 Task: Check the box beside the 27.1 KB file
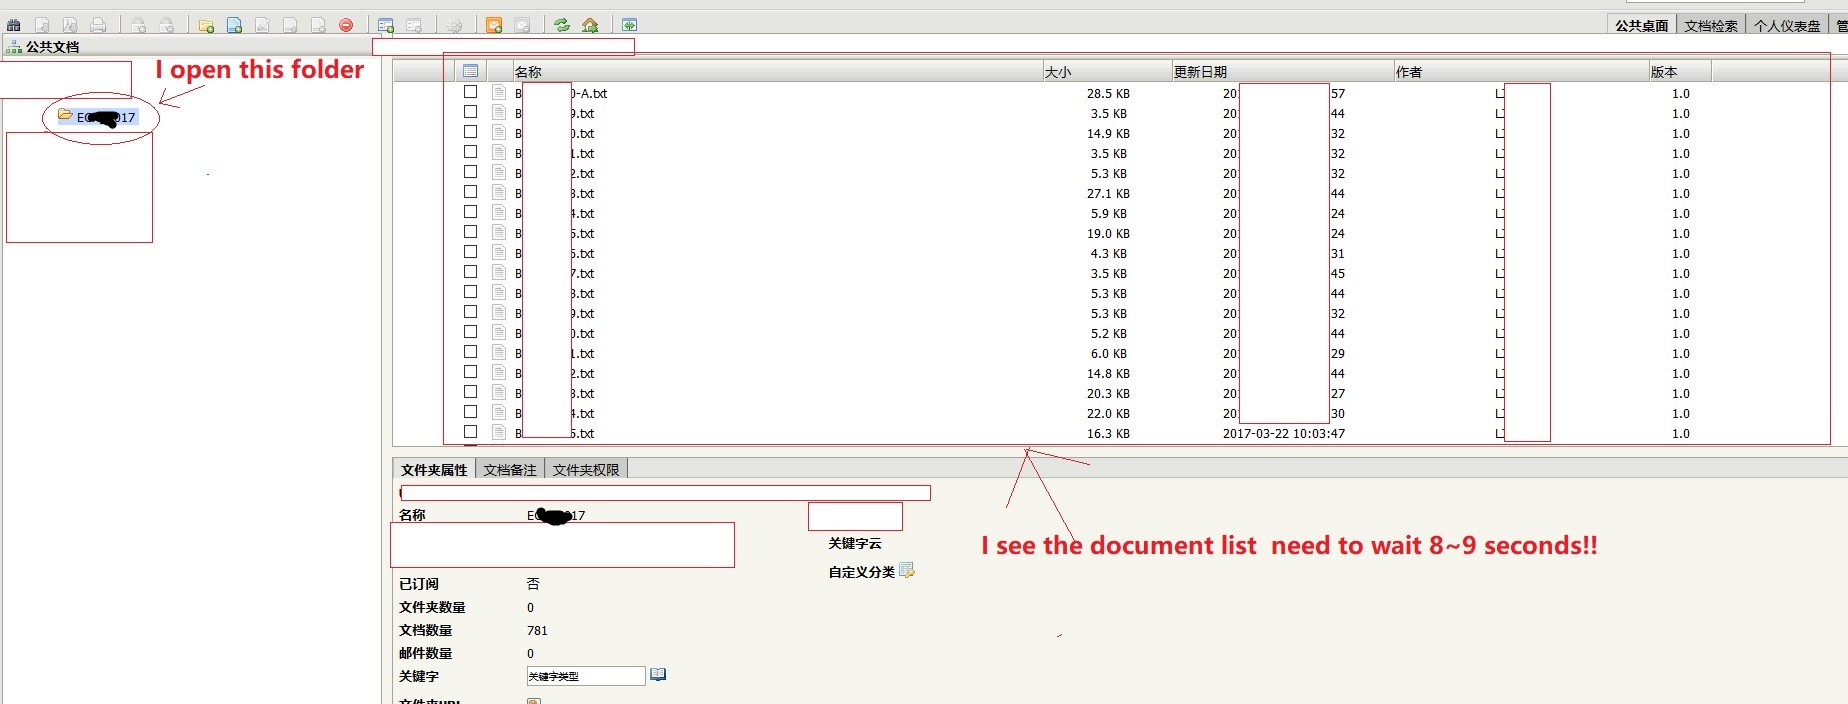click(x=470, y=192)
